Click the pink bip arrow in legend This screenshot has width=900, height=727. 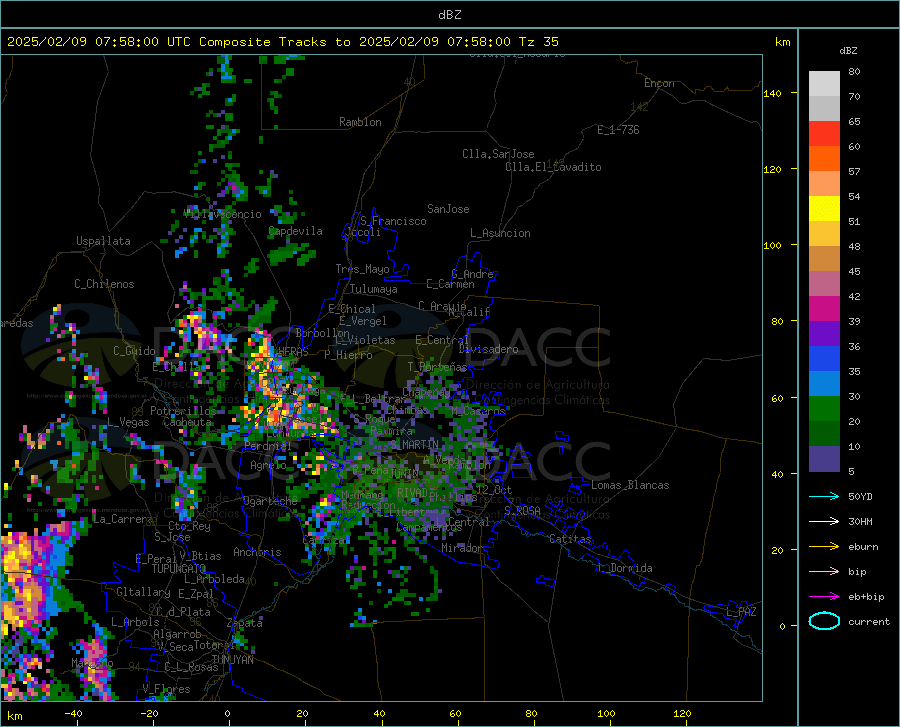click(824, 572)
